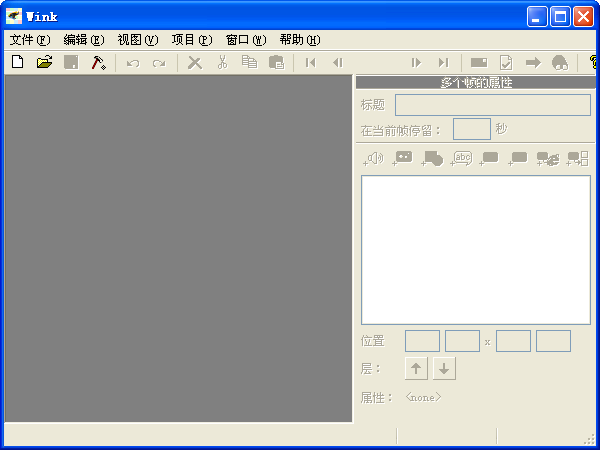This screenshot has width=600, height=450.
Task: Click the hammer Render icon
Action: pos(98,62)
